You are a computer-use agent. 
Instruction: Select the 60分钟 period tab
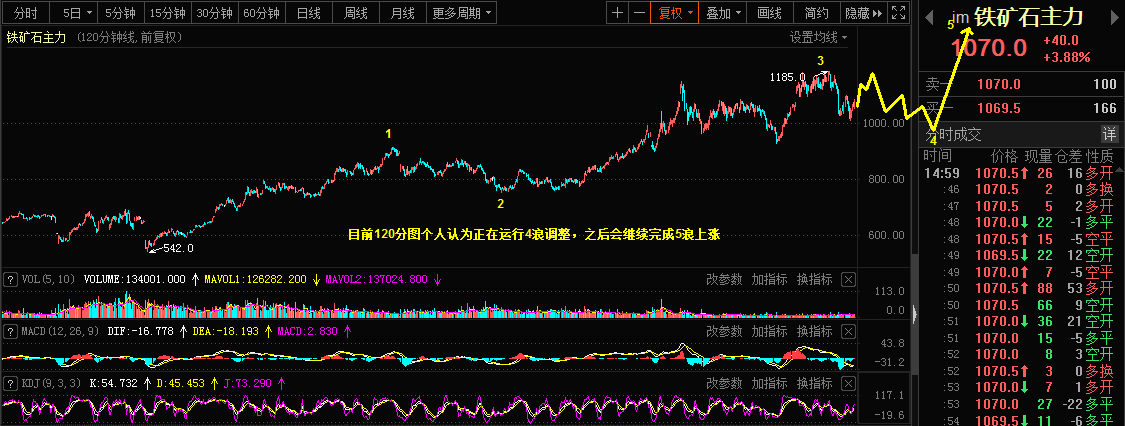click(x=262, y=13)
